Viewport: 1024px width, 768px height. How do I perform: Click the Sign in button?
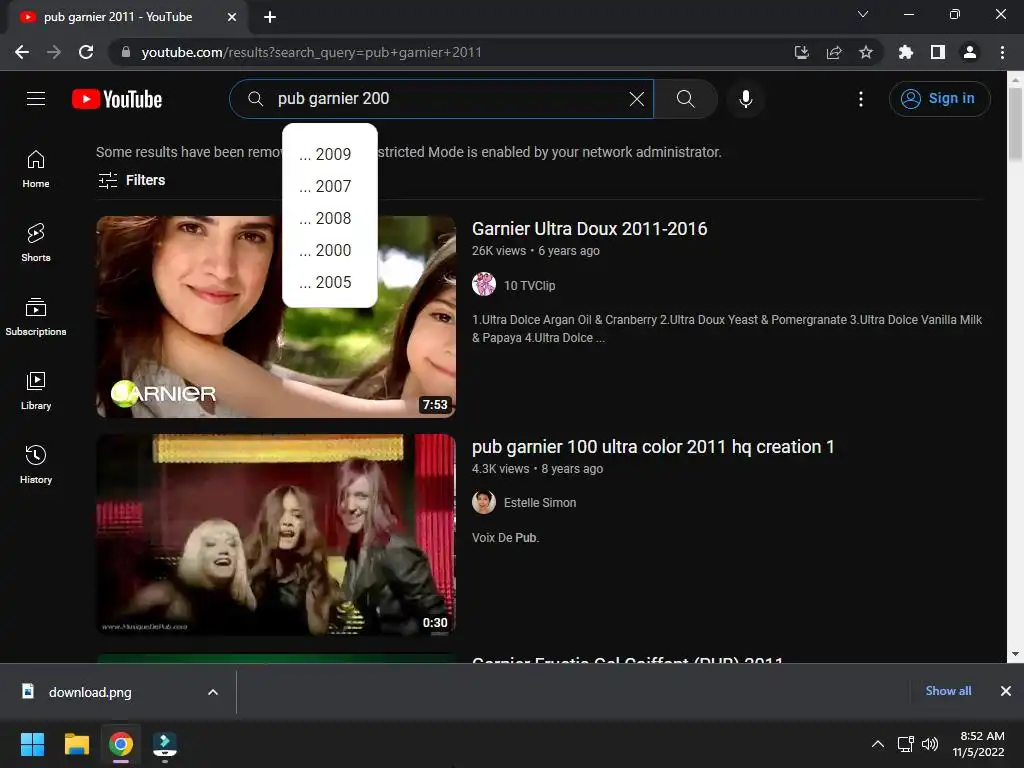[x=939, y=99]
